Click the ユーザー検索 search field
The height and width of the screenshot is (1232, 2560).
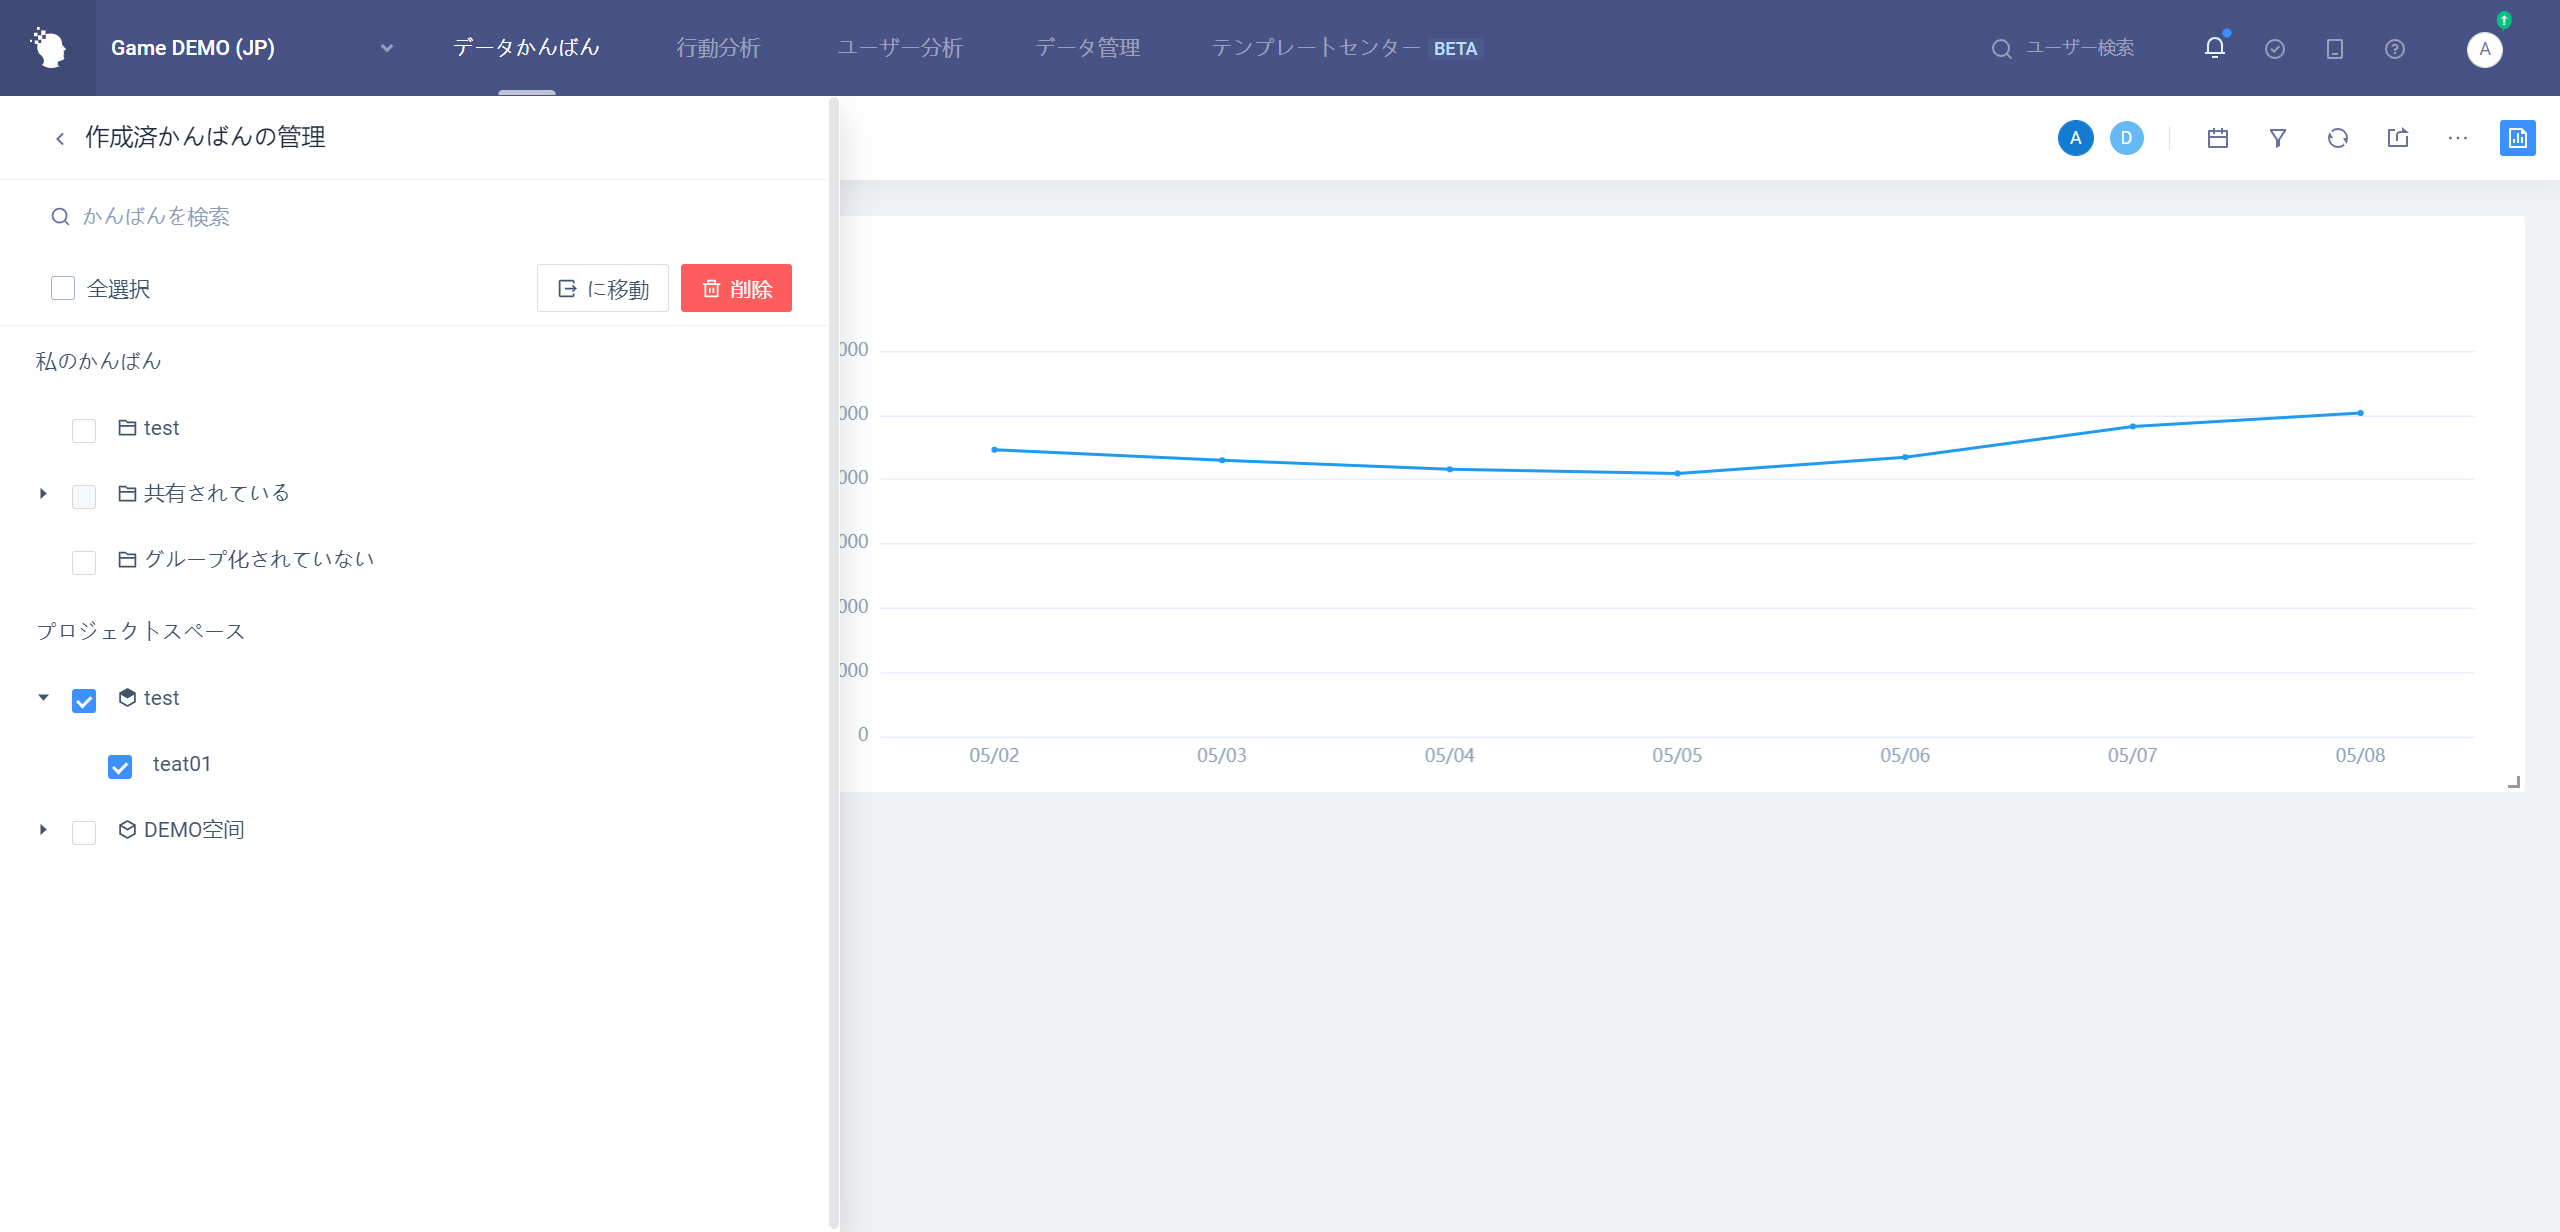pos(2062,48)
